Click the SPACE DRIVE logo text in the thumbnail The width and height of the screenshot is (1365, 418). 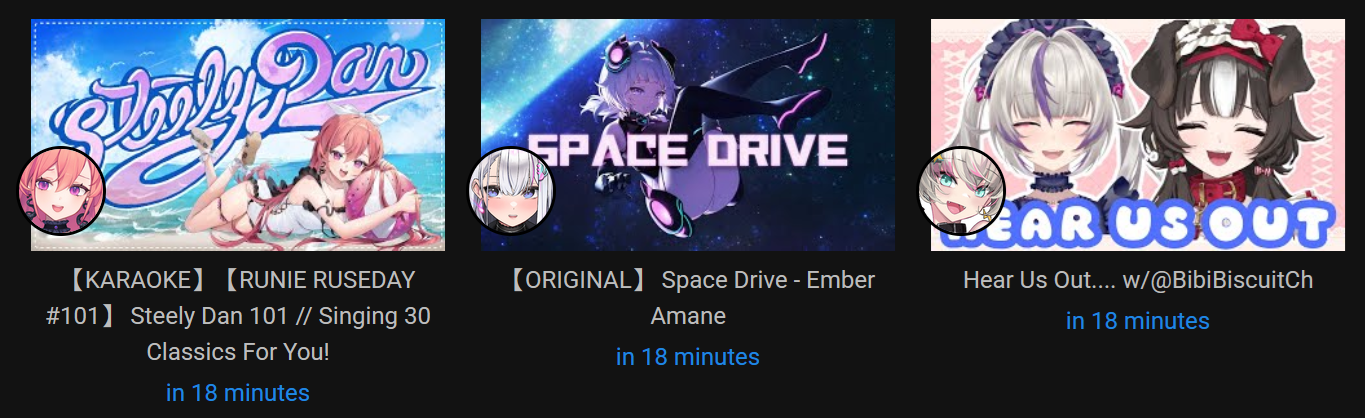[x=688, y=150]
